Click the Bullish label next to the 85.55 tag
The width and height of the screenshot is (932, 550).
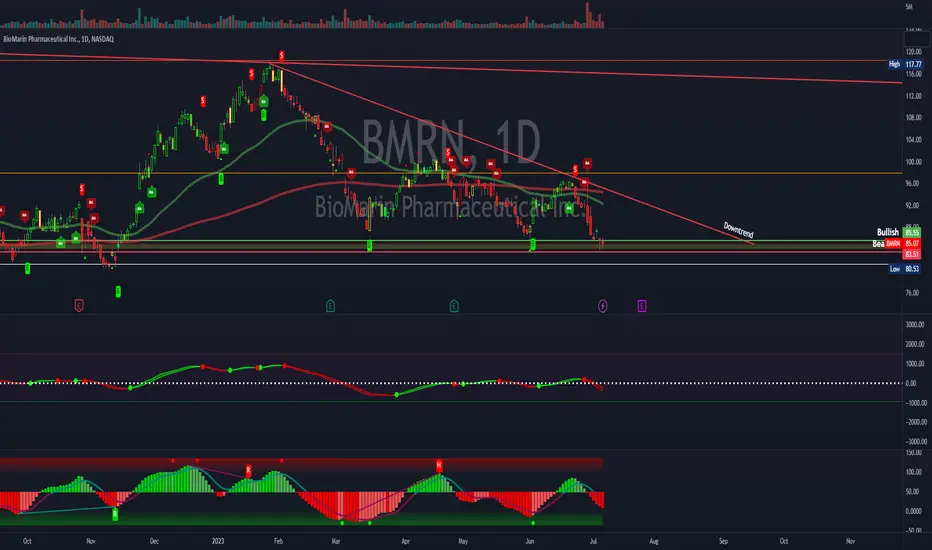point(888,232)
